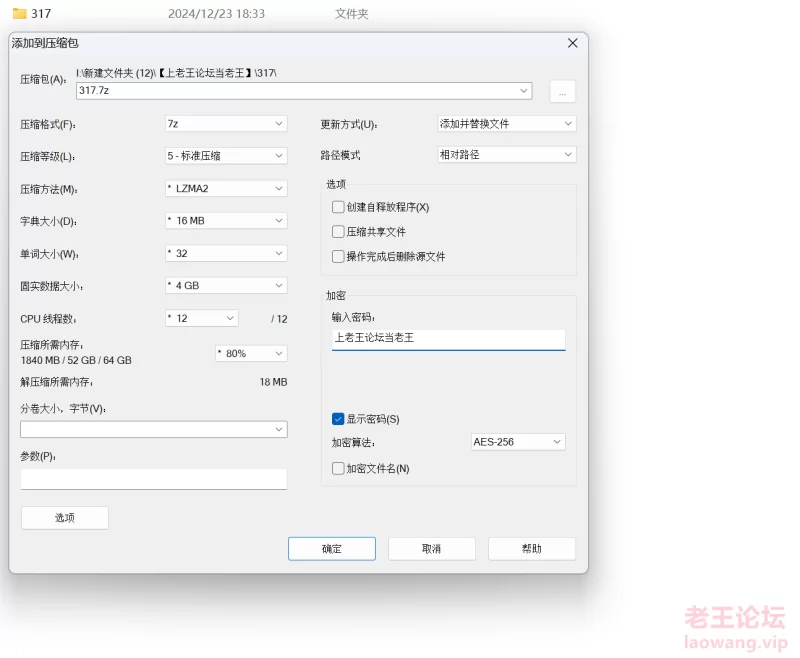
Task: Uncheck the 显示密码 checkbox
Action: (338, 419)
